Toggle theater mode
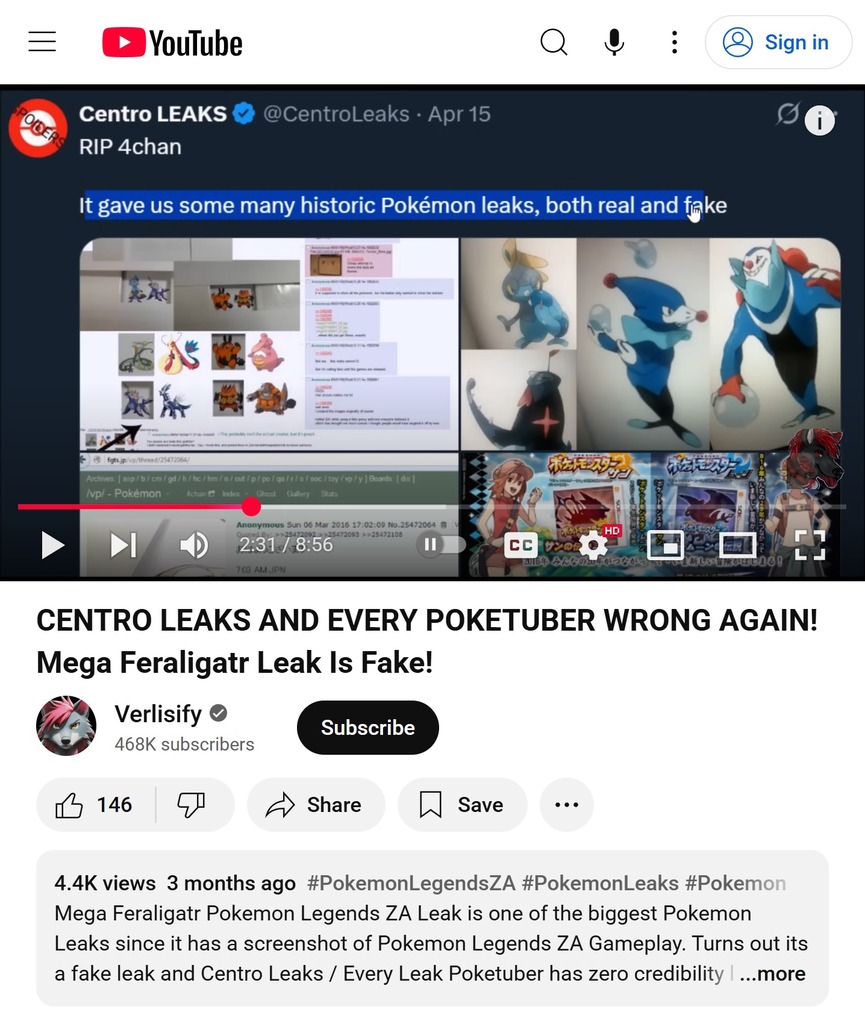The width and height of the screenshot is (865, 1024). click(738, 545)
